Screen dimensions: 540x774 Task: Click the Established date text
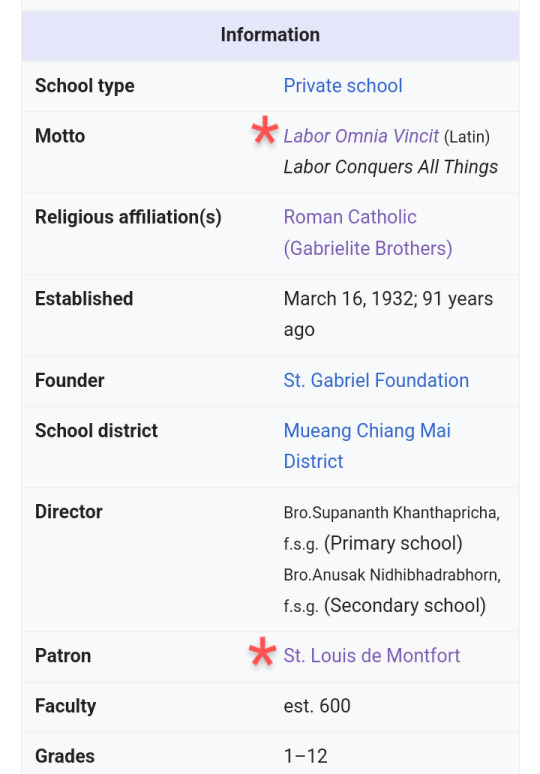pyautogui.click(x=388, y=314)
